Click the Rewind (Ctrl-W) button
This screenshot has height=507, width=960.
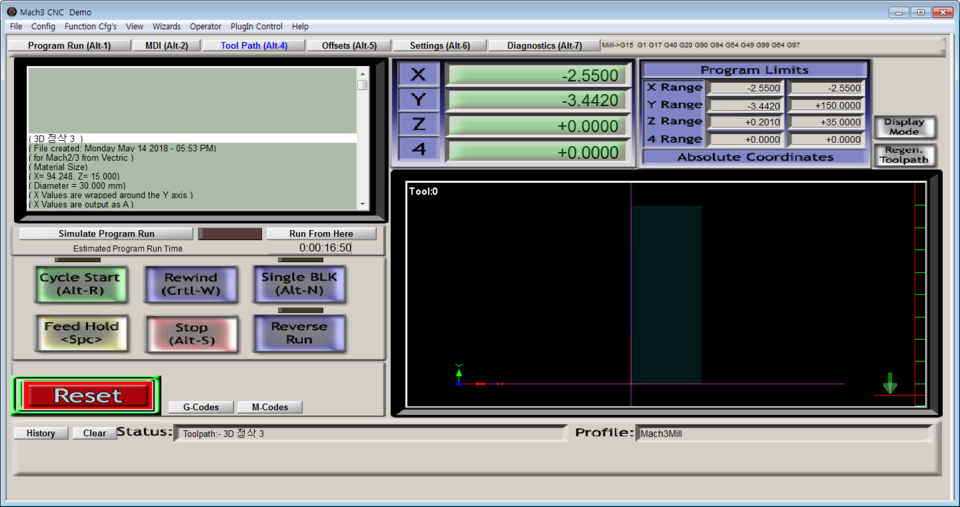[x=191, y=284]
